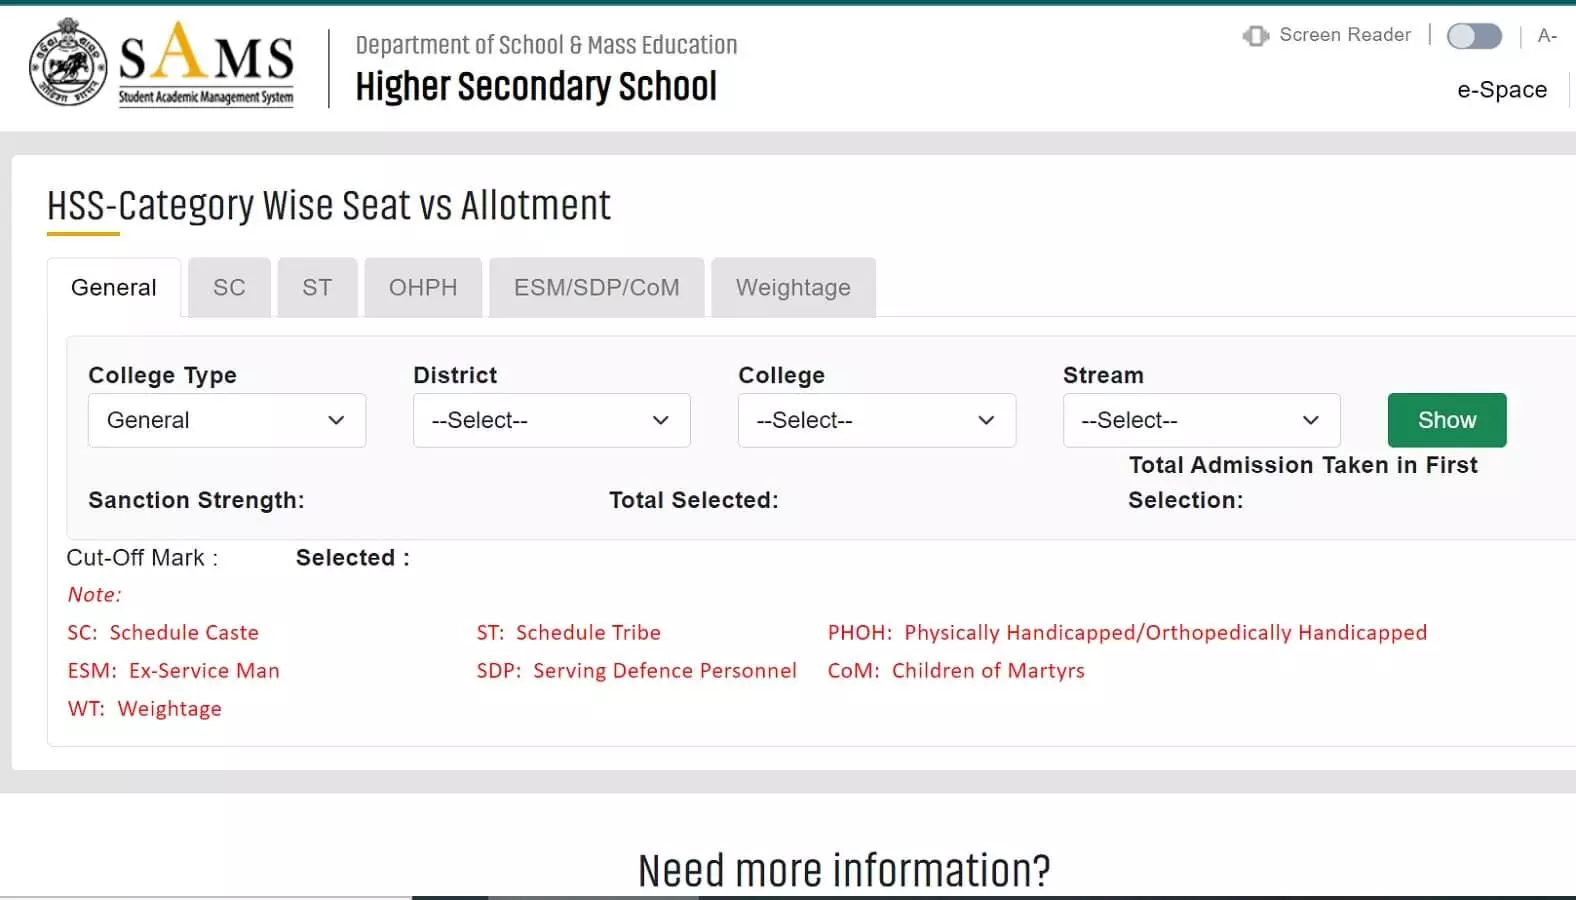The width and height of the screenshot is (1576, 900).
Task: Go to the Weightage tab
Action: pos(793,288)
